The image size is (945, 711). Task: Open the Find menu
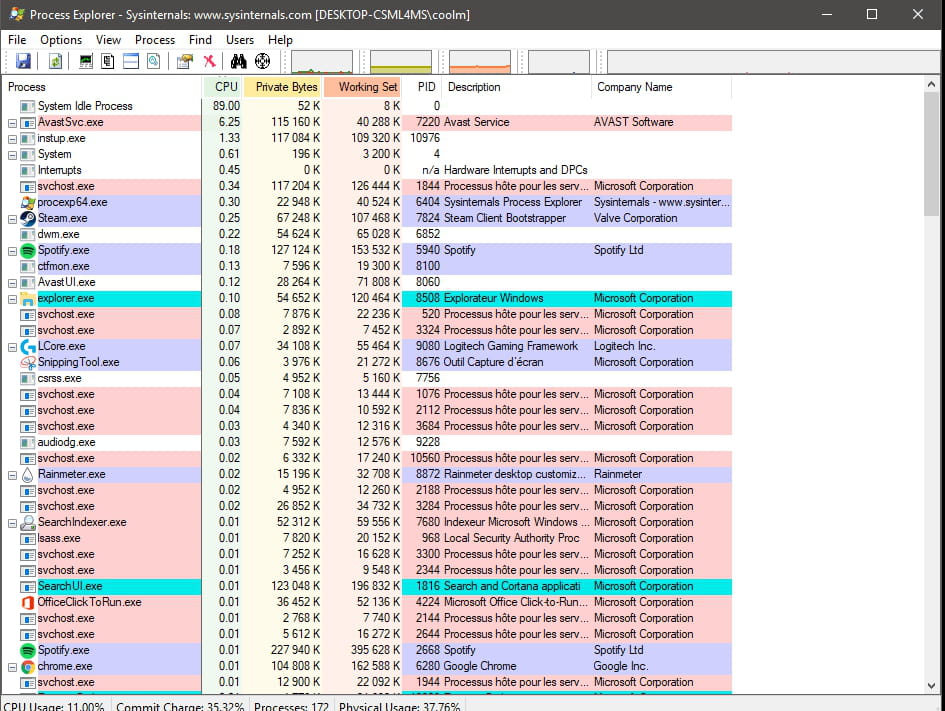200,40
